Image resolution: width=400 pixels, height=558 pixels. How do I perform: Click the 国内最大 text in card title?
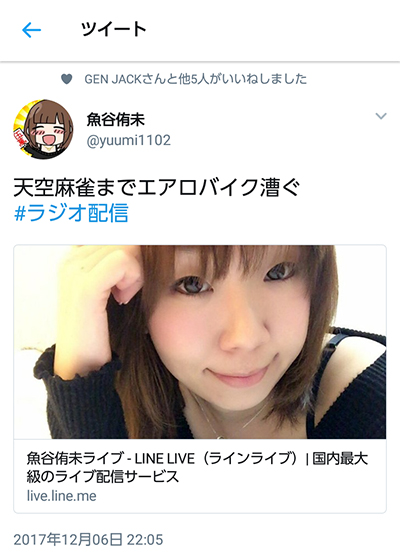click(x=340, y=458)
